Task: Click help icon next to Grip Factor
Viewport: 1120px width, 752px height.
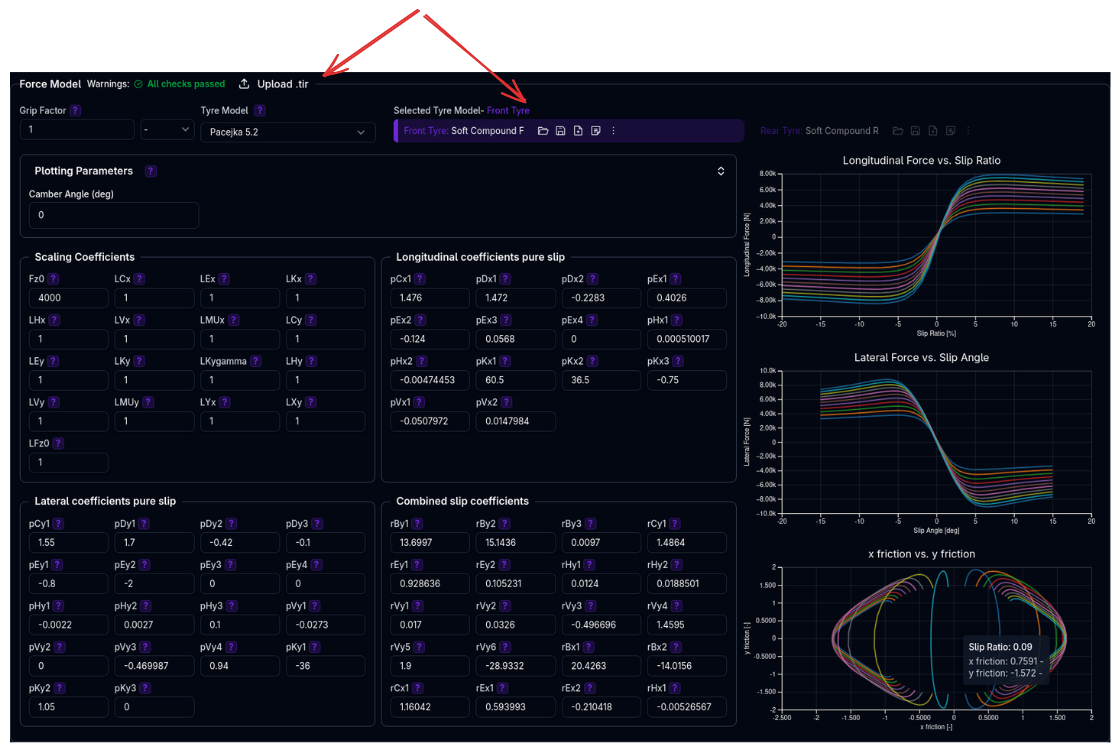Action: 75,111
